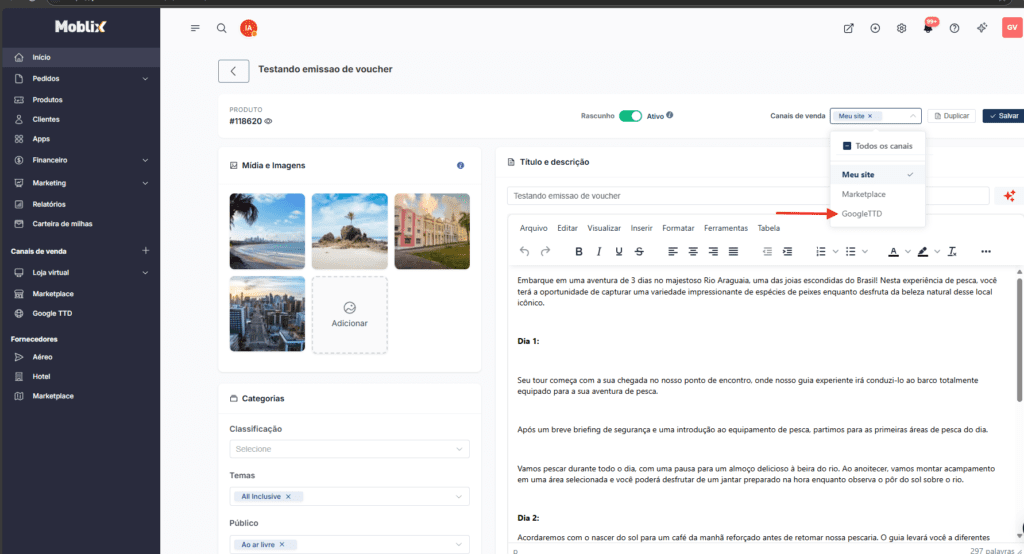
Task: Check the Todos os canais checkbox
Action: 847,146
